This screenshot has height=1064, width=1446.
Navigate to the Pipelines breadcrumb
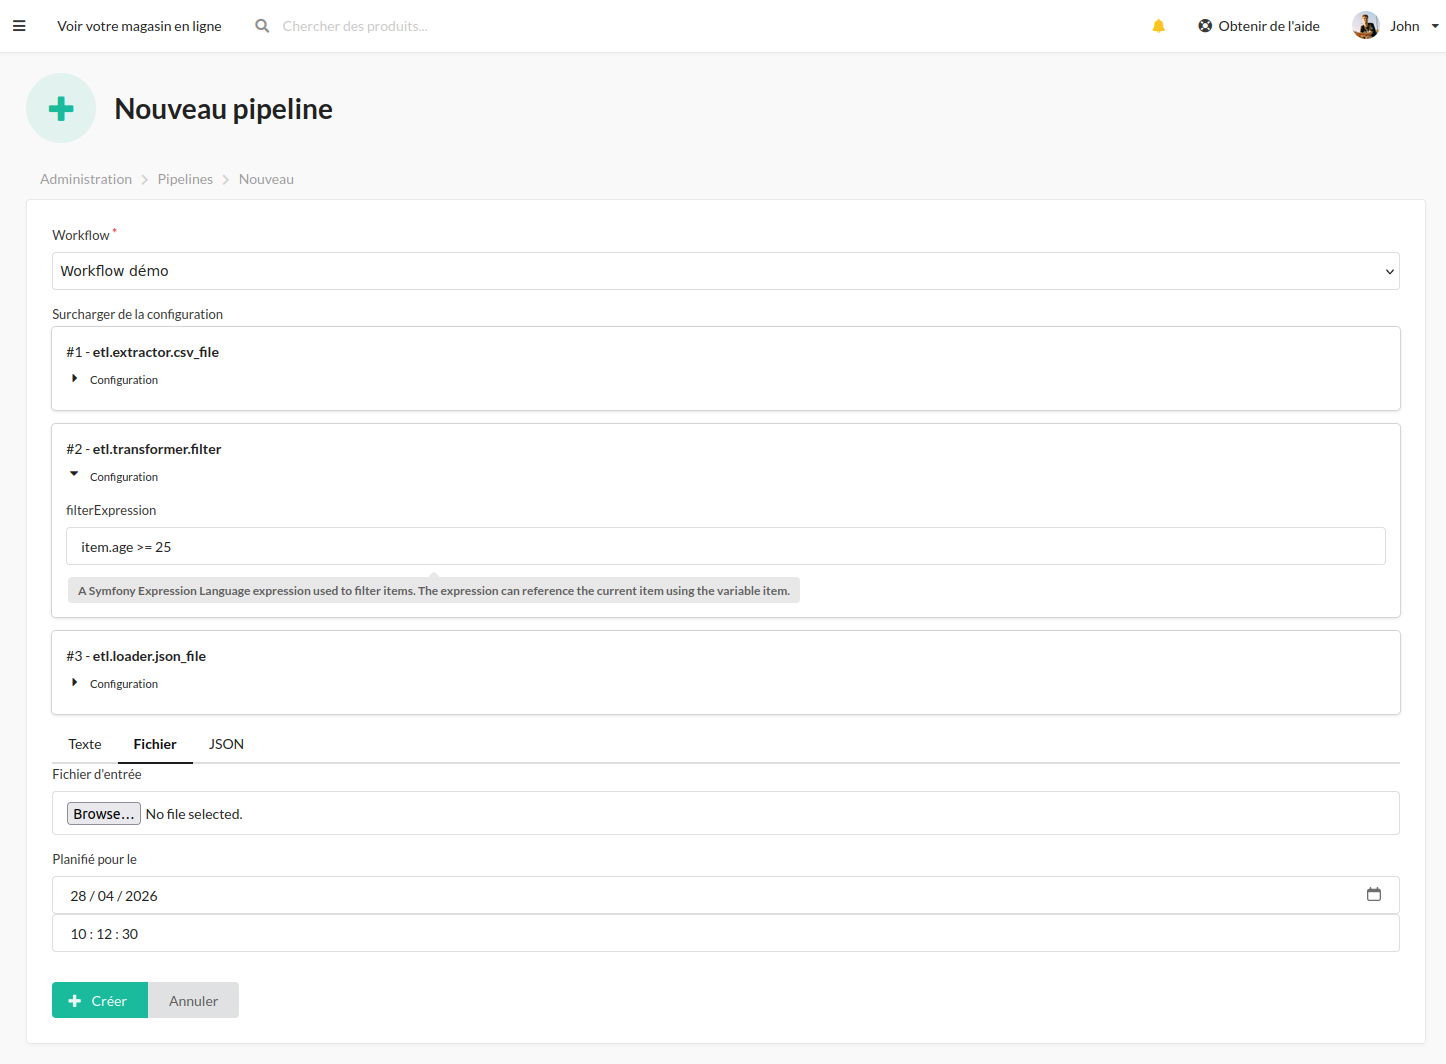pos(185,178)
